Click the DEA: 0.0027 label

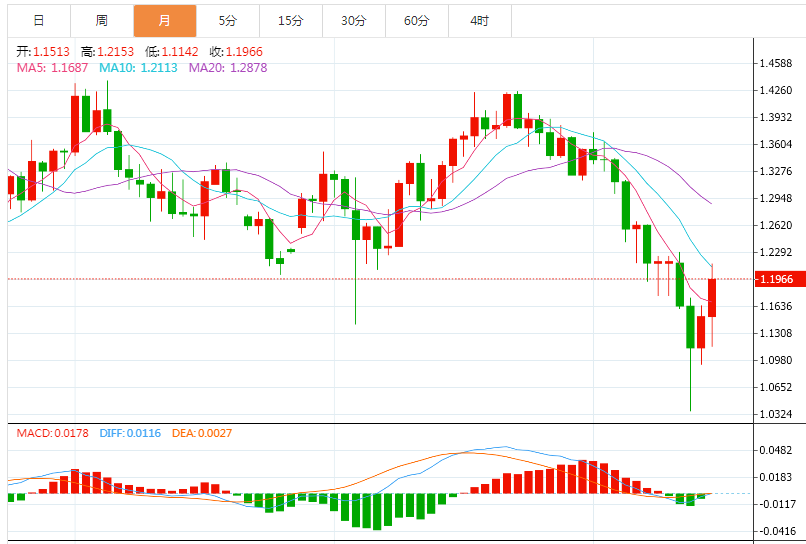pyautogui.click(x=202, y=433)
